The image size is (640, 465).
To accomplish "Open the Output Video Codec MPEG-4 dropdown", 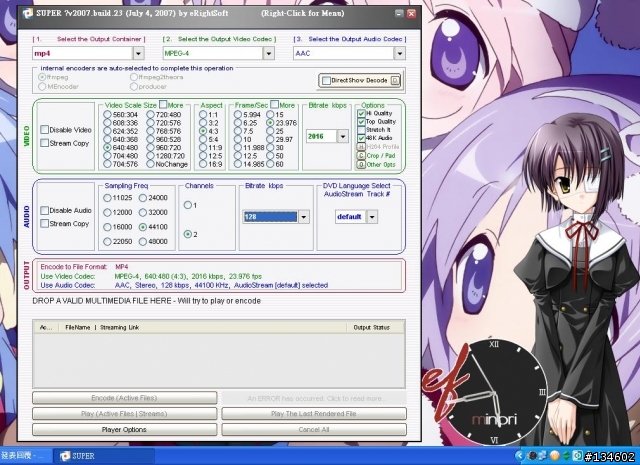I will [x=269, y=53].
